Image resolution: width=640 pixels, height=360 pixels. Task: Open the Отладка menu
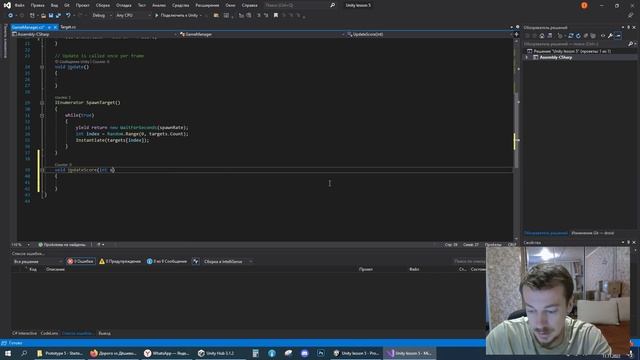[123, 5]
